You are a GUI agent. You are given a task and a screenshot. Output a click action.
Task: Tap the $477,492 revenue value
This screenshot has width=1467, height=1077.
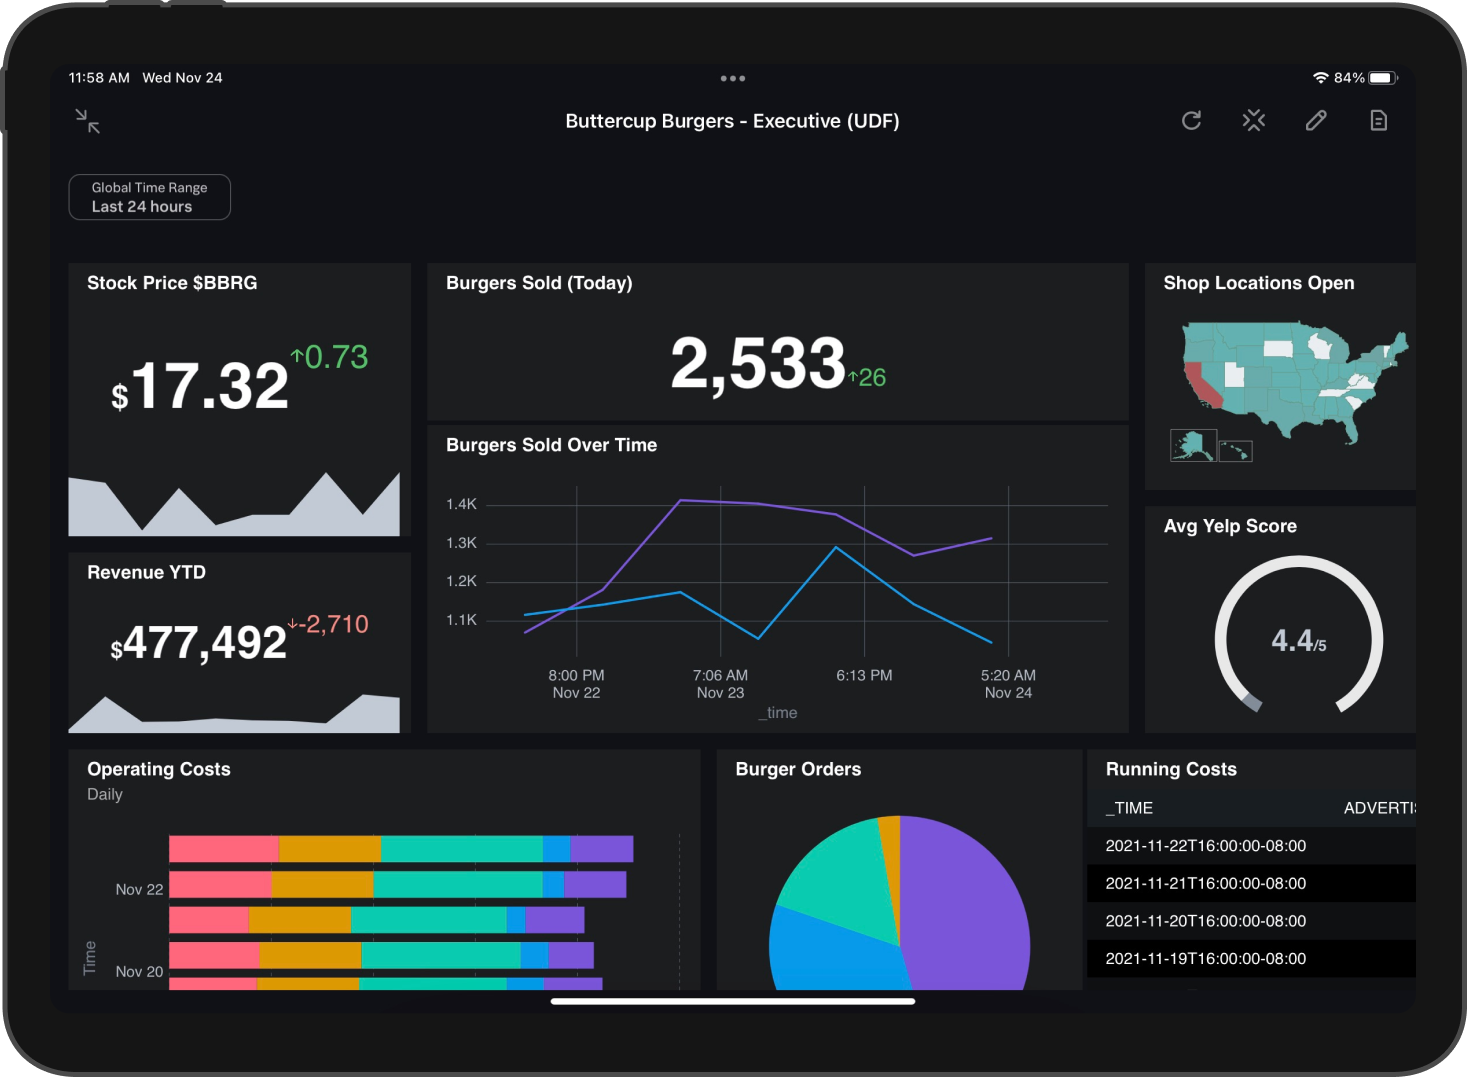198,642
